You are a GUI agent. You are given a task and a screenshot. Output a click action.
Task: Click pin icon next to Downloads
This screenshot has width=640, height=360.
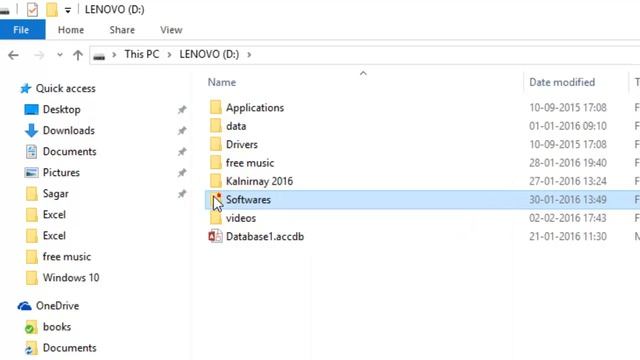coord(182,131)
